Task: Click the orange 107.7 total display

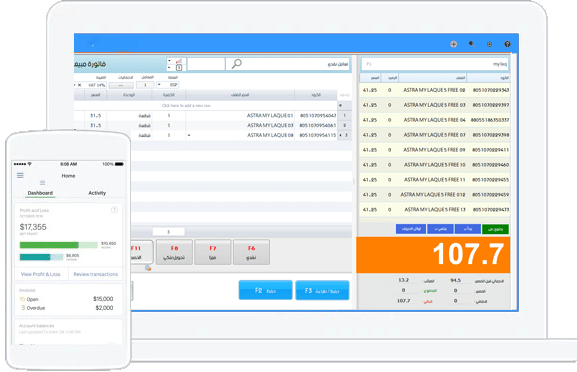Action: click(433, 255)
